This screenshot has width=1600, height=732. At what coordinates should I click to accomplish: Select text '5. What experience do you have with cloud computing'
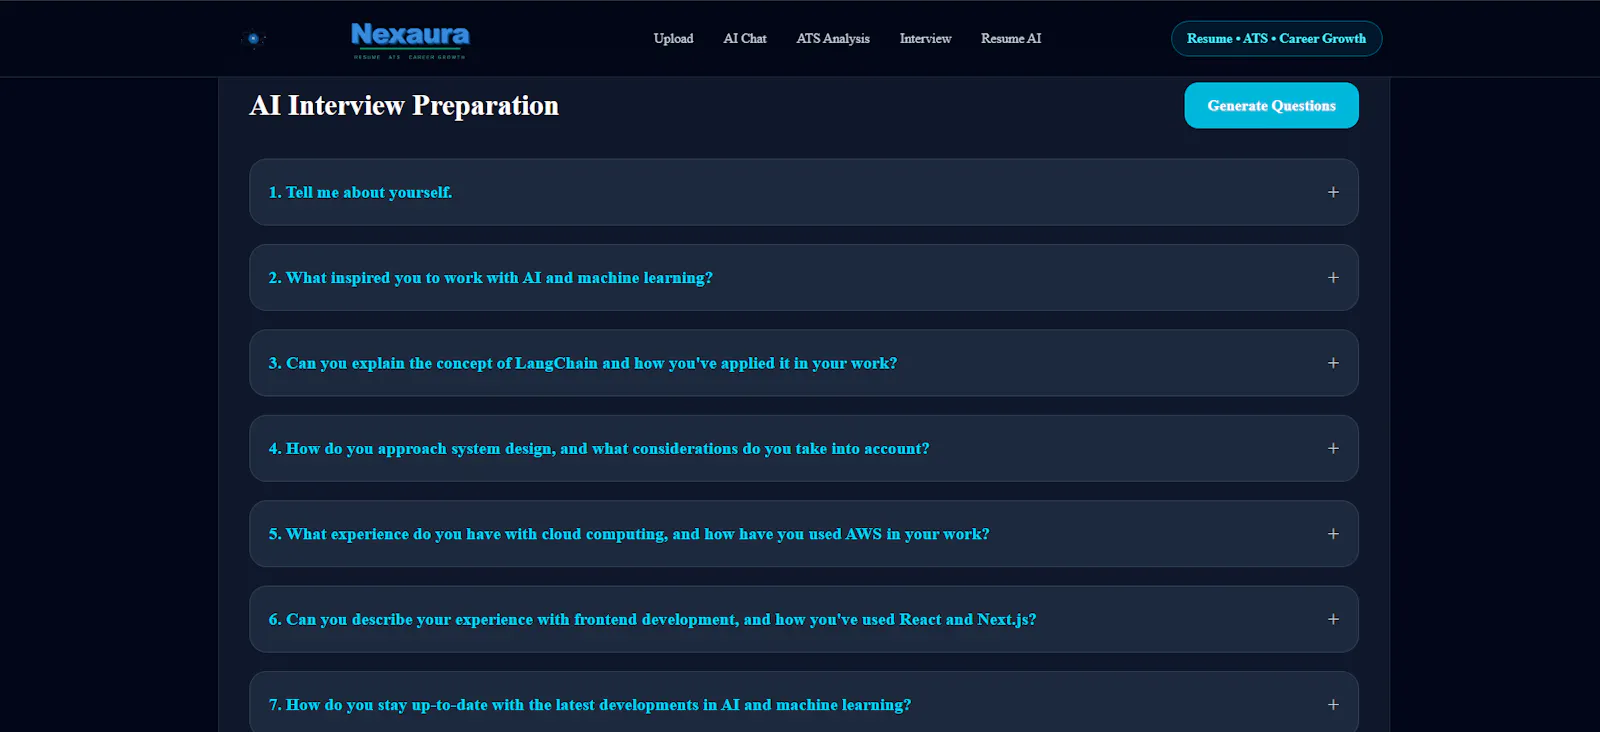click(x=468, y=534)
